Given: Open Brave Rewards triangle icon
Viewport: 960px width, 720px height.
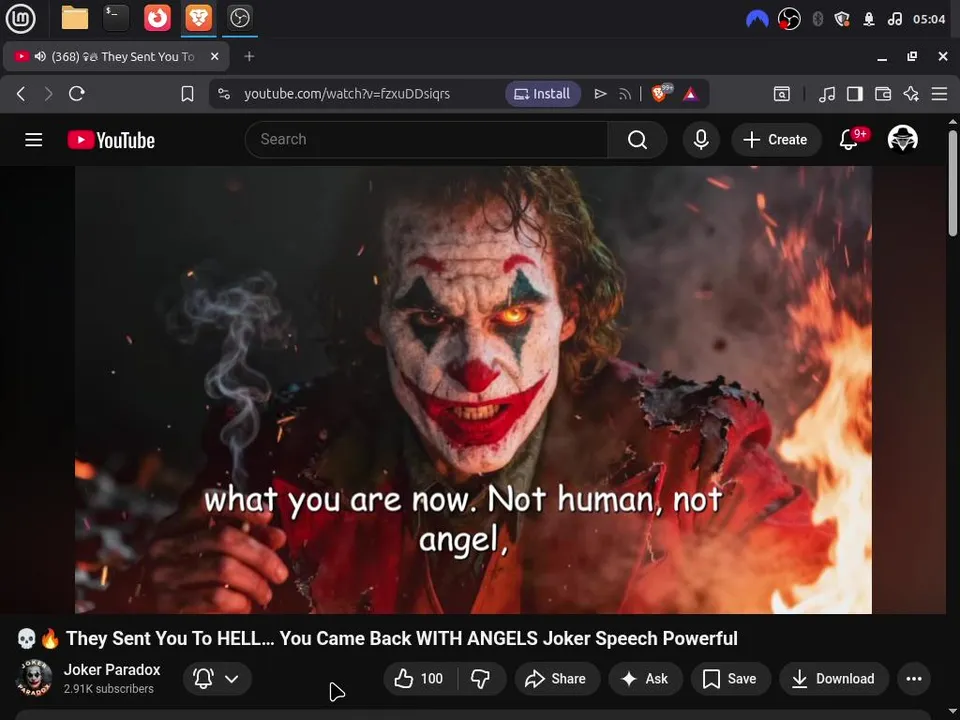Looking at the screenshot, I should point(691,94).
